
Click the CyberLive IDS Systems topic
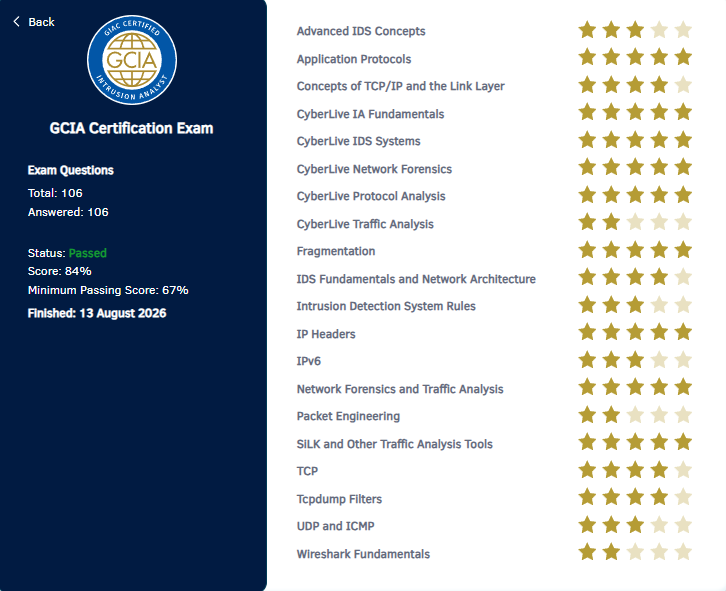coord(358,141)
